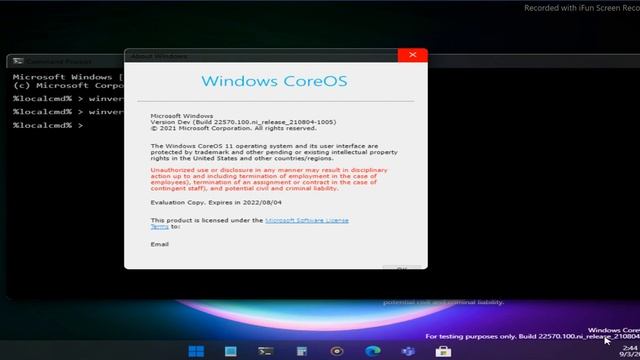
Task: Open the calculator-style grid icon in taskbar
Action: (x=302, y=351)
